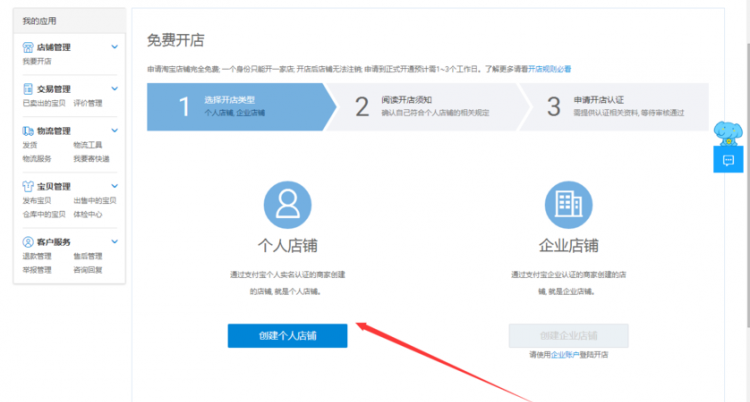Open 举报管理 in sidebar
Viewport: 750px width, 402px height.
pyautogui.click(x=37, y=269)
